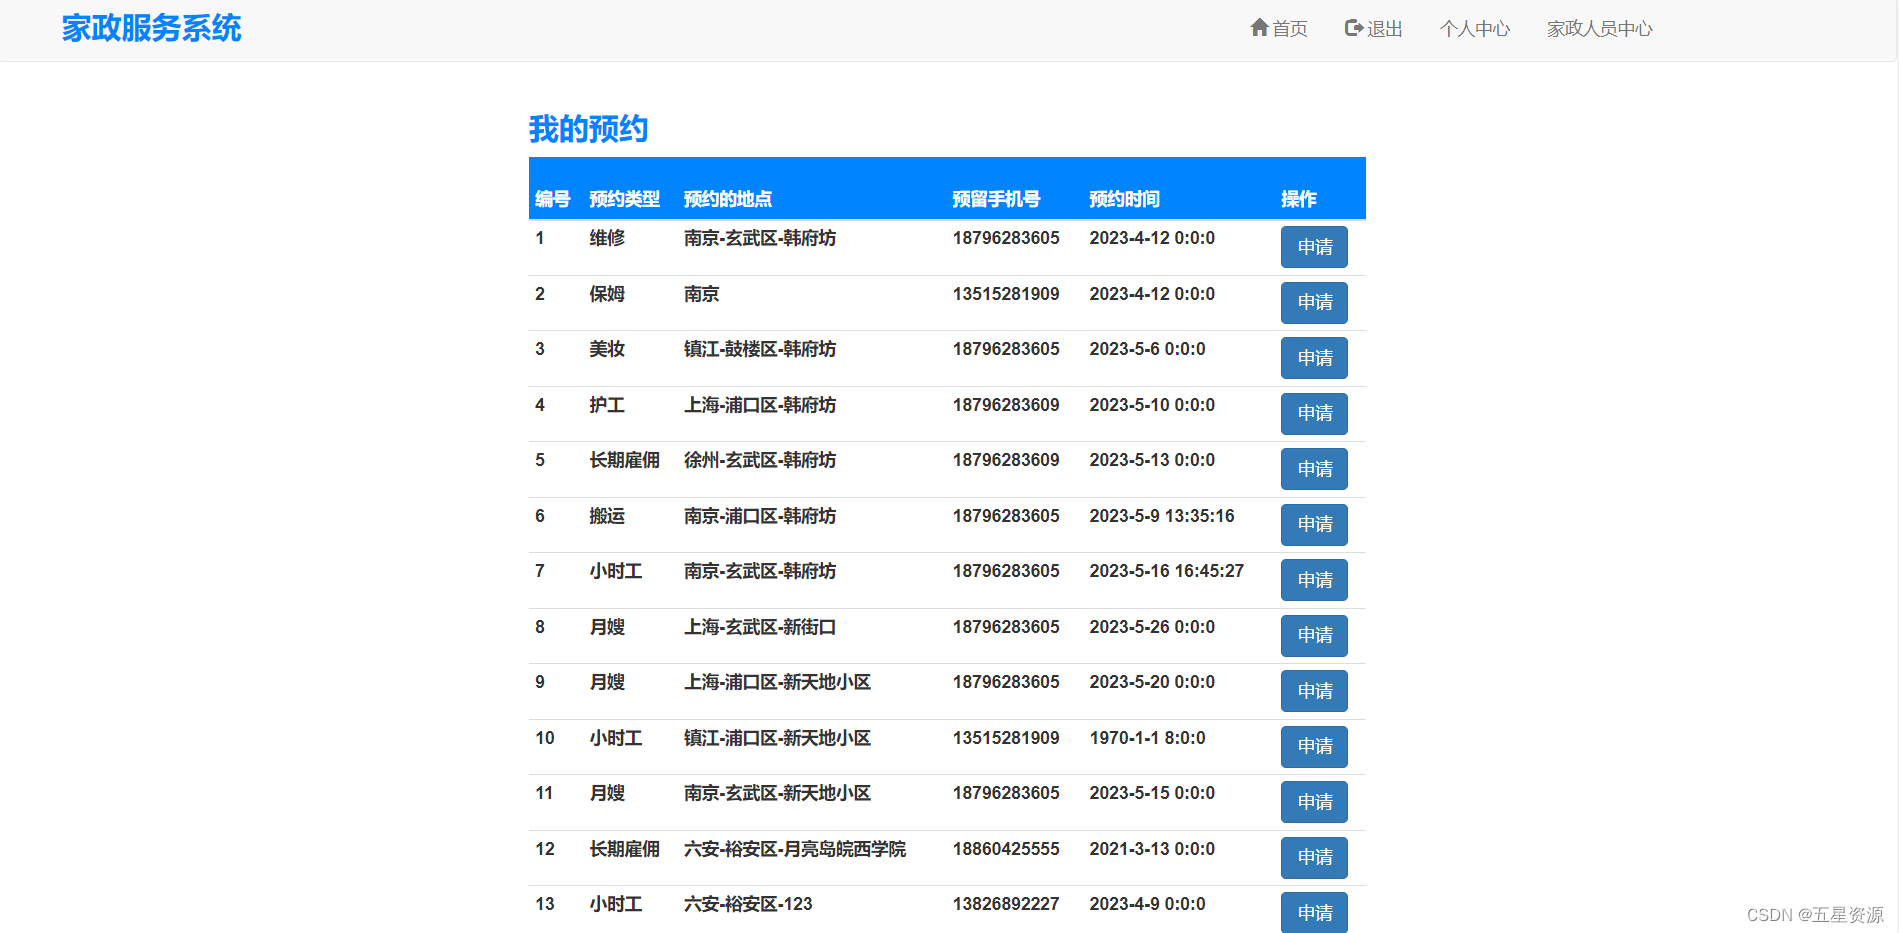
Task: Click 申请 for row 3 美妆
Action: [x=1314, y=358]
